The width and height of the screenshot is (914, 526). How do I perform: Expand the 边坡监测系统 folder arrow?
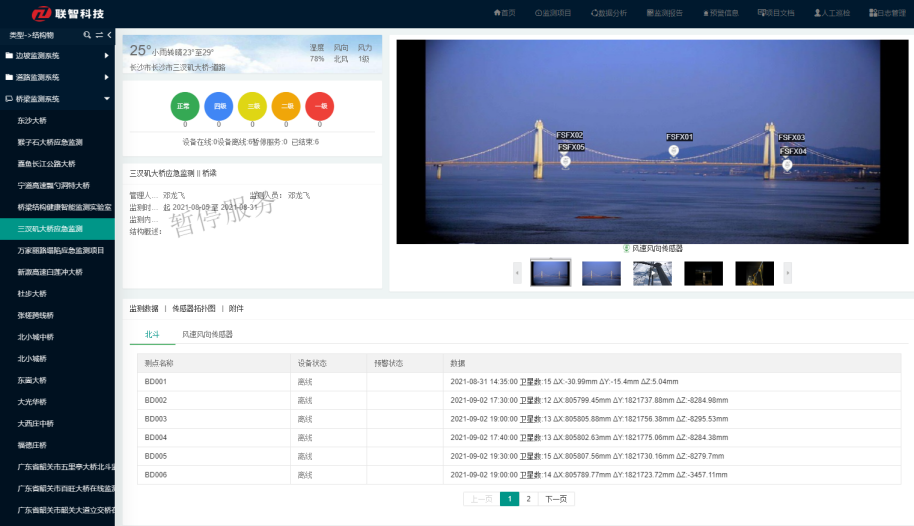(107, 55)
